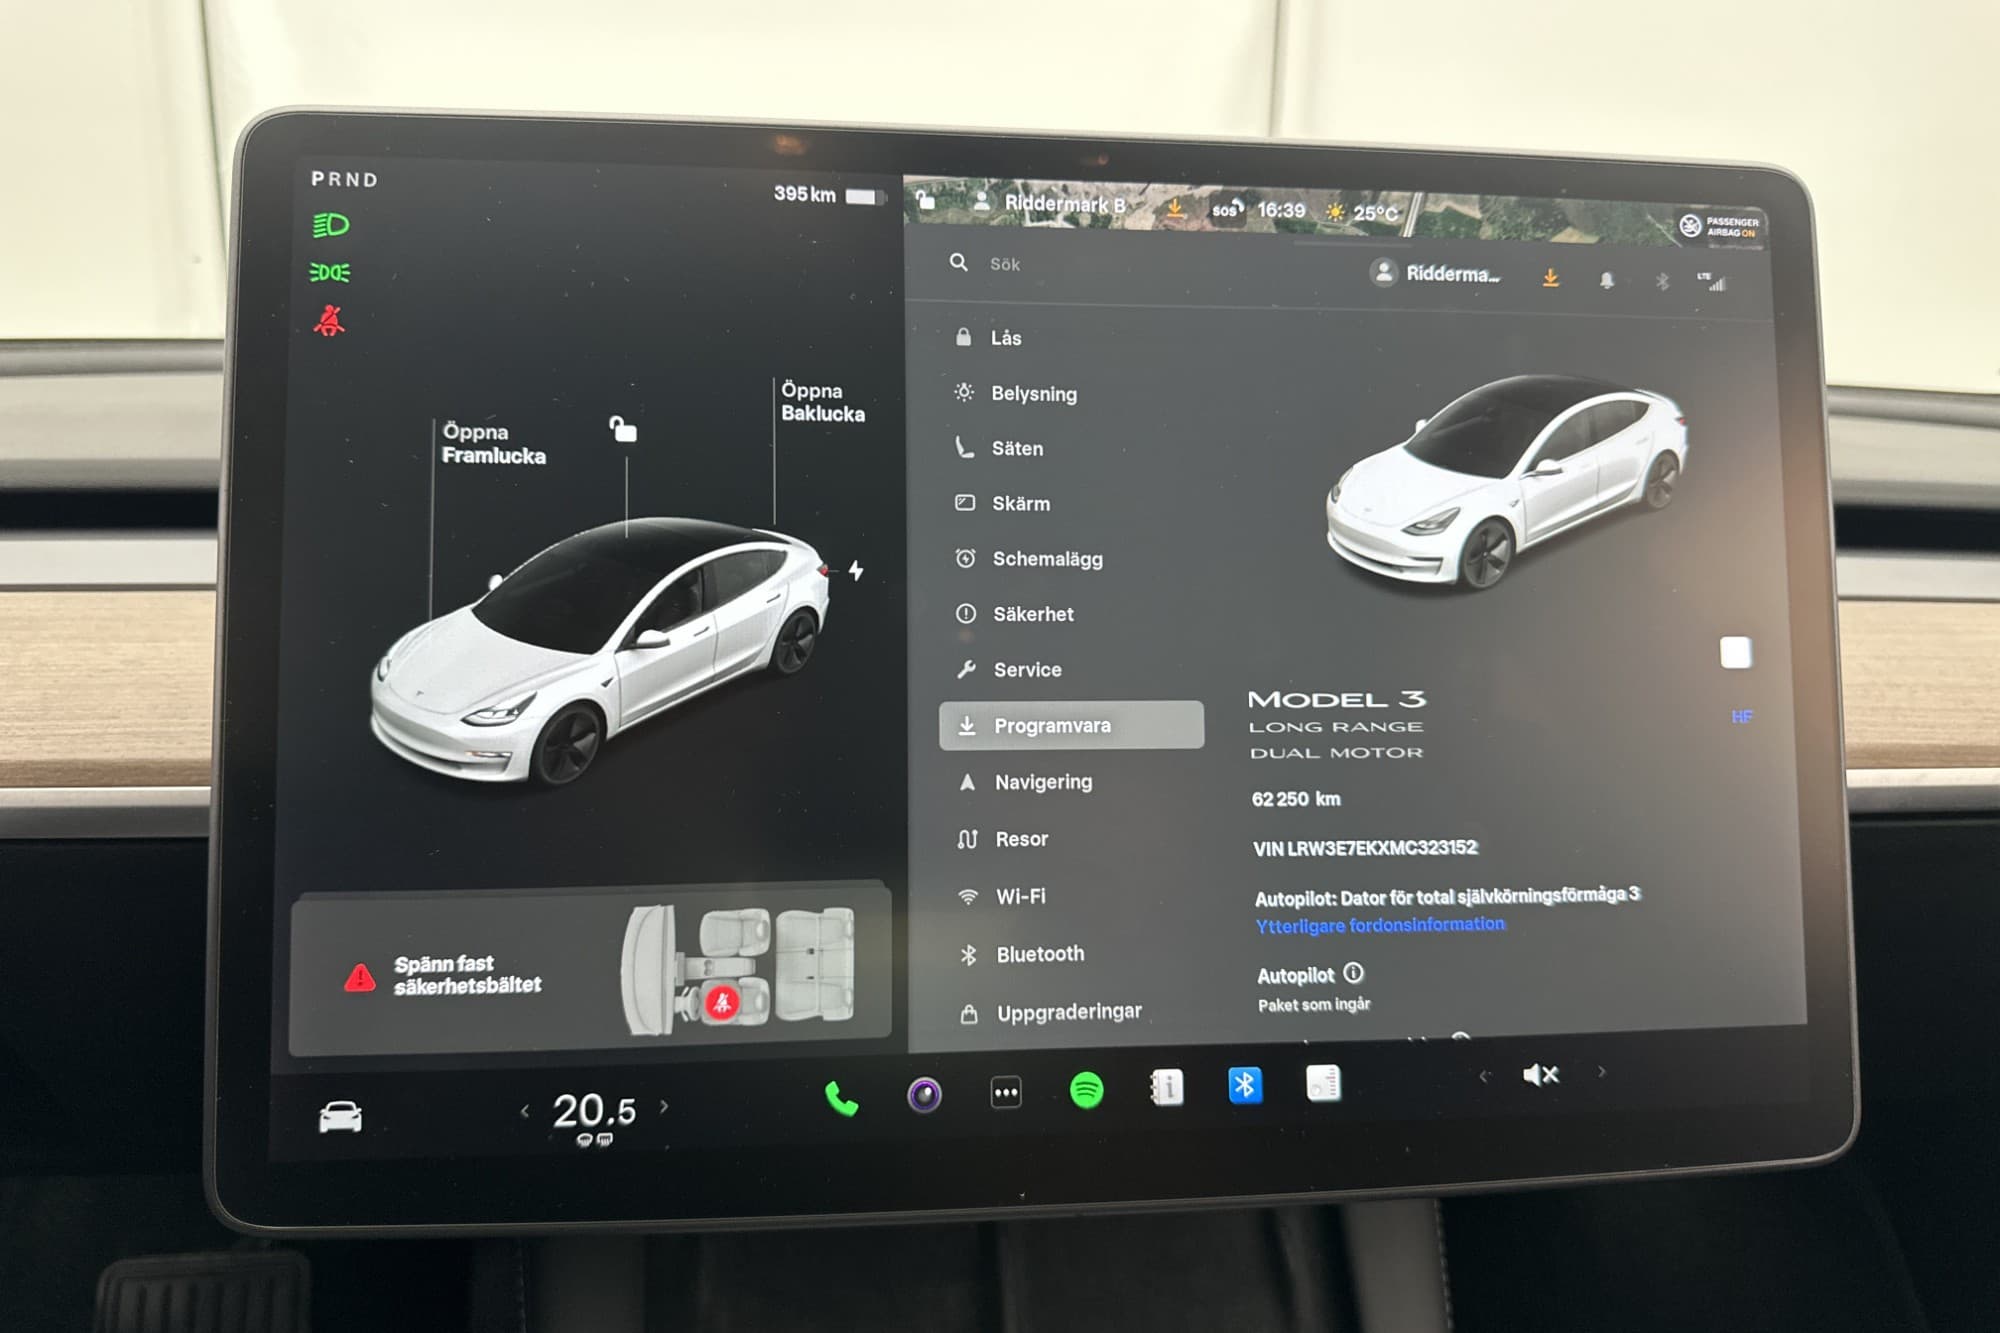Unmute the volume speaker icon

point(1541,1075)
